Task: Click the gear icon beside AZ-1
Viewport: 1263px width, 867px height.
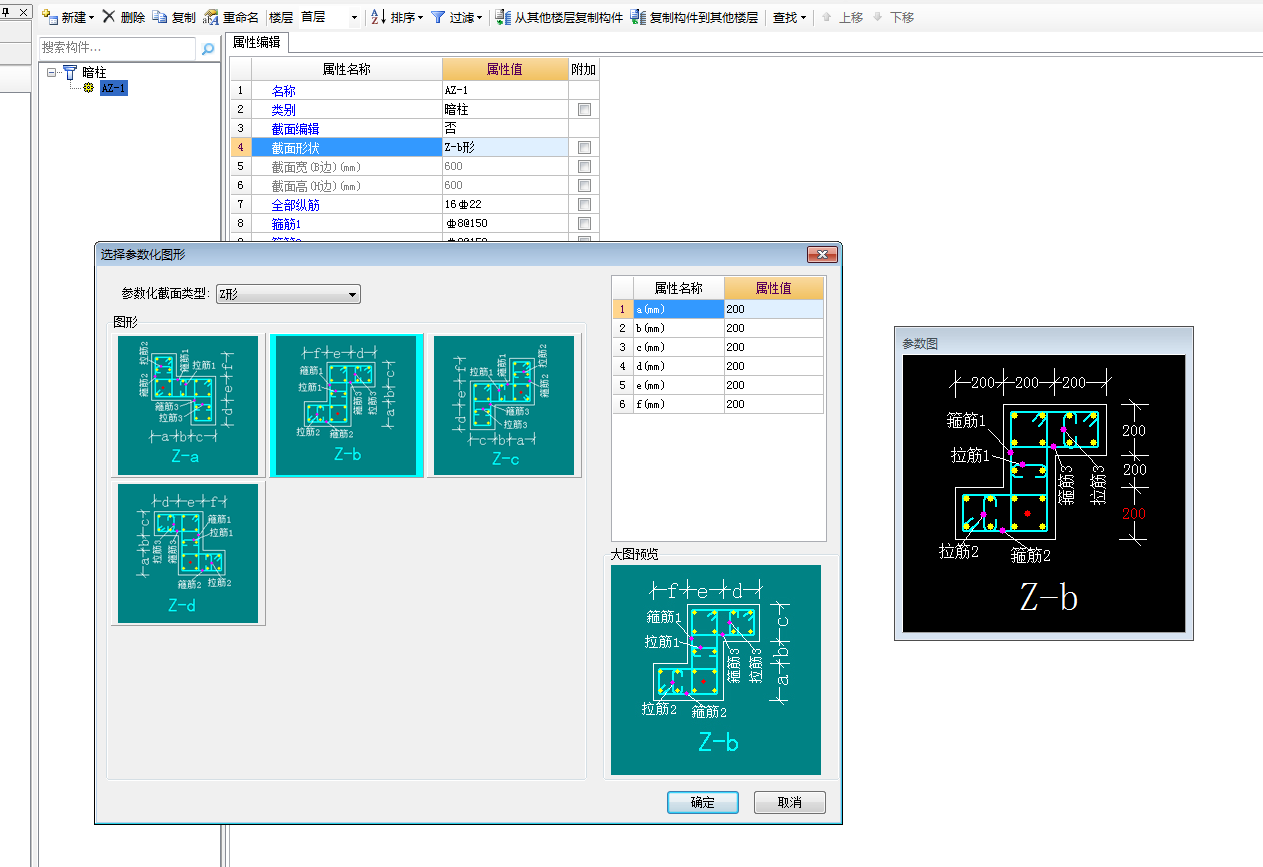Action: point(89,88)
